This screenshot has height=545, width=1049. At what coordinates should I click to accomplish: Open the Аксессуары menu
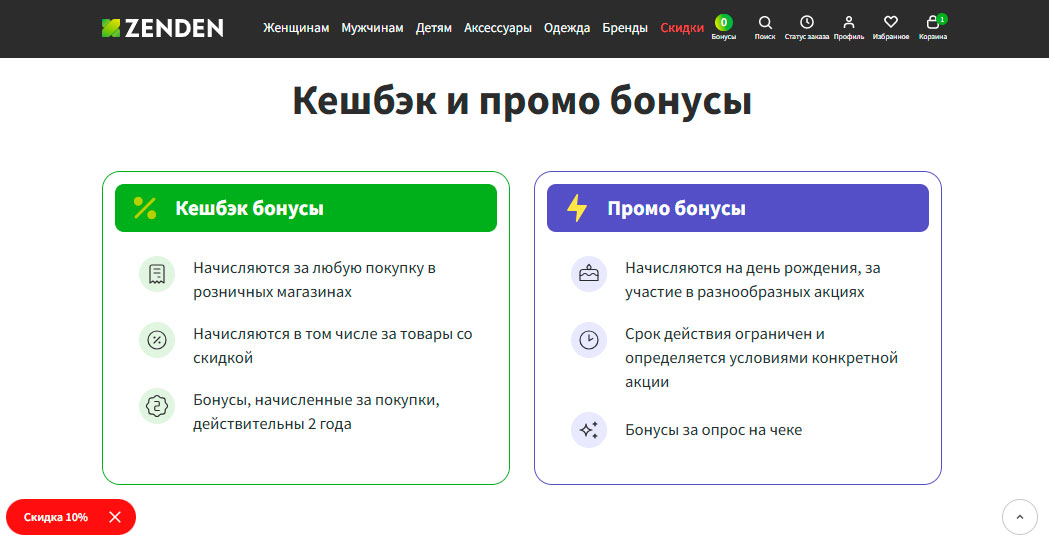[498, 28]
